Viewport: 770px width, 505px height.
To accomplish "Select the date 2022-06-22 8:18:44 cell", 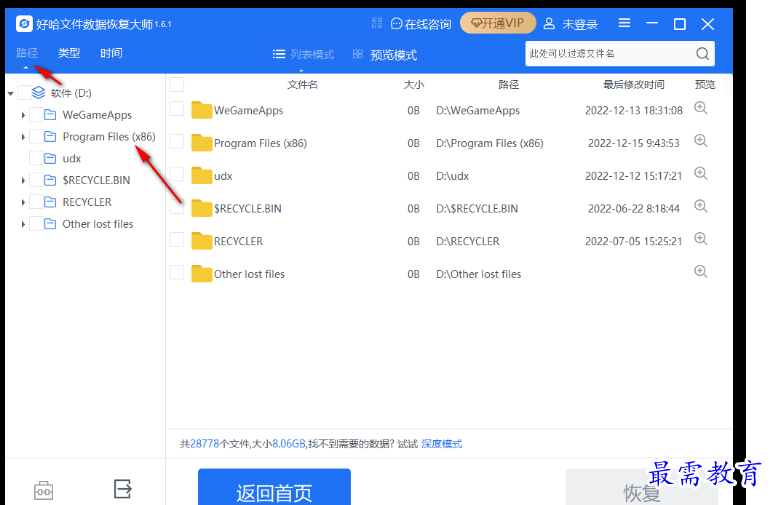I will click(x=633, y=209).
